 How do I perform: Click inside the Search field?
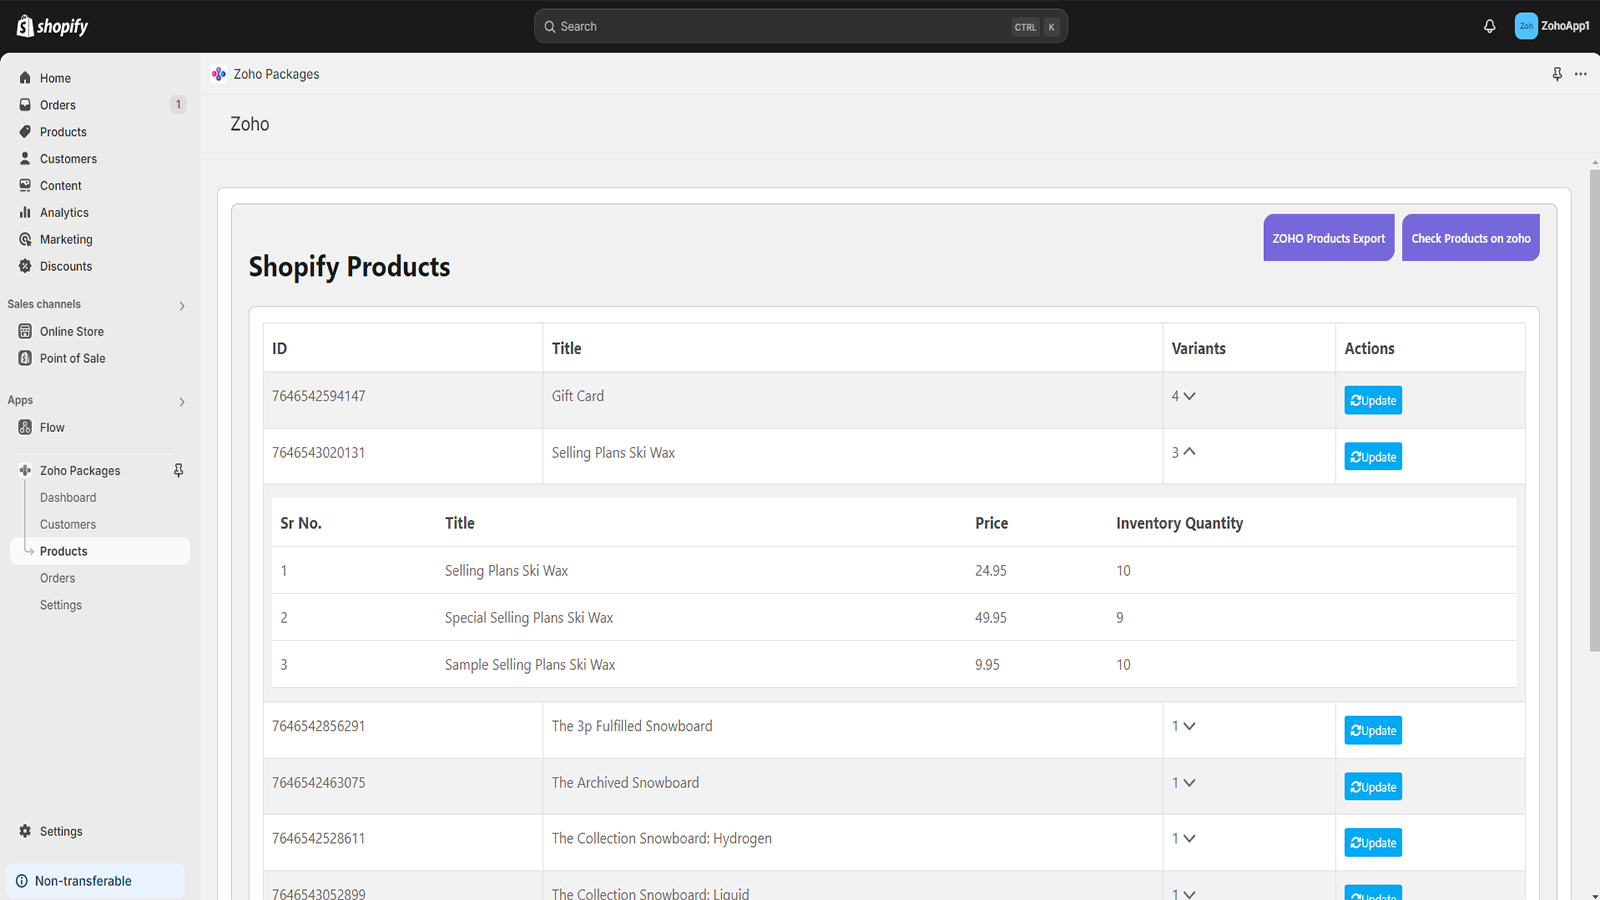coord(800,26)
